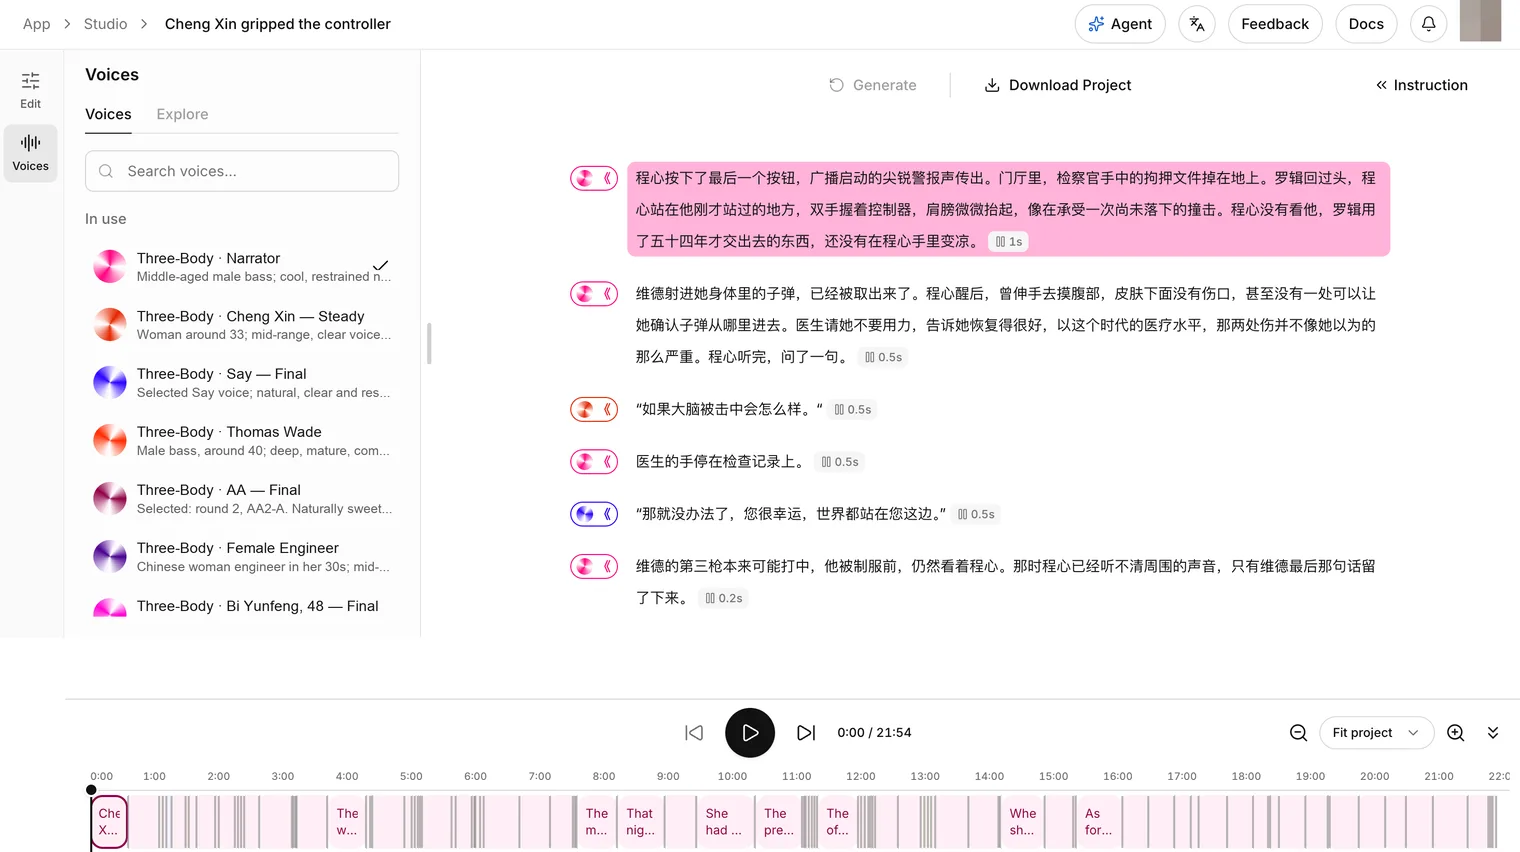
Task: Open the Feedback form
Action: tap(1275, 24)
